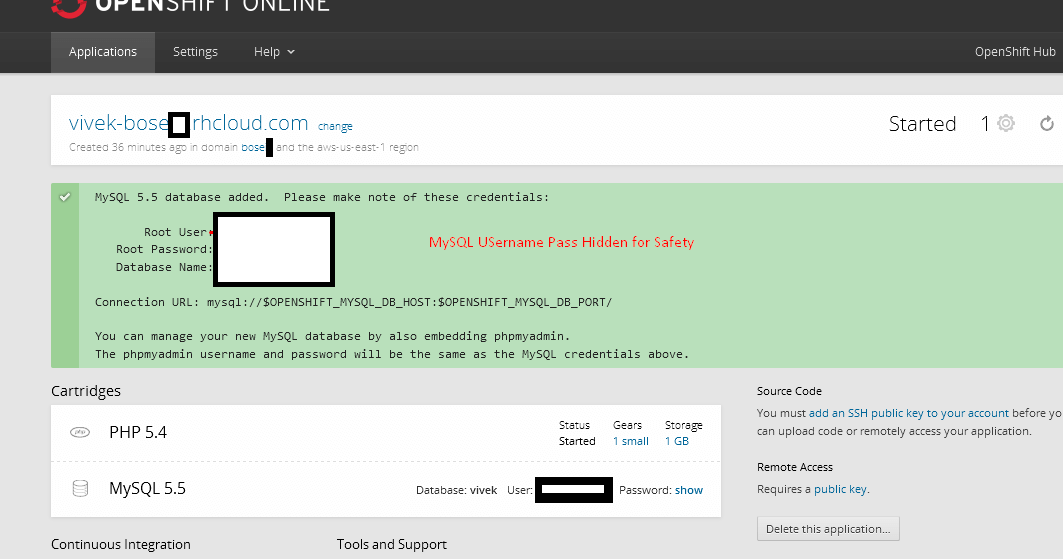Open the vivek-bose rhcloud.com application URL
1063x559 pixels.
(x=188, y=123)
